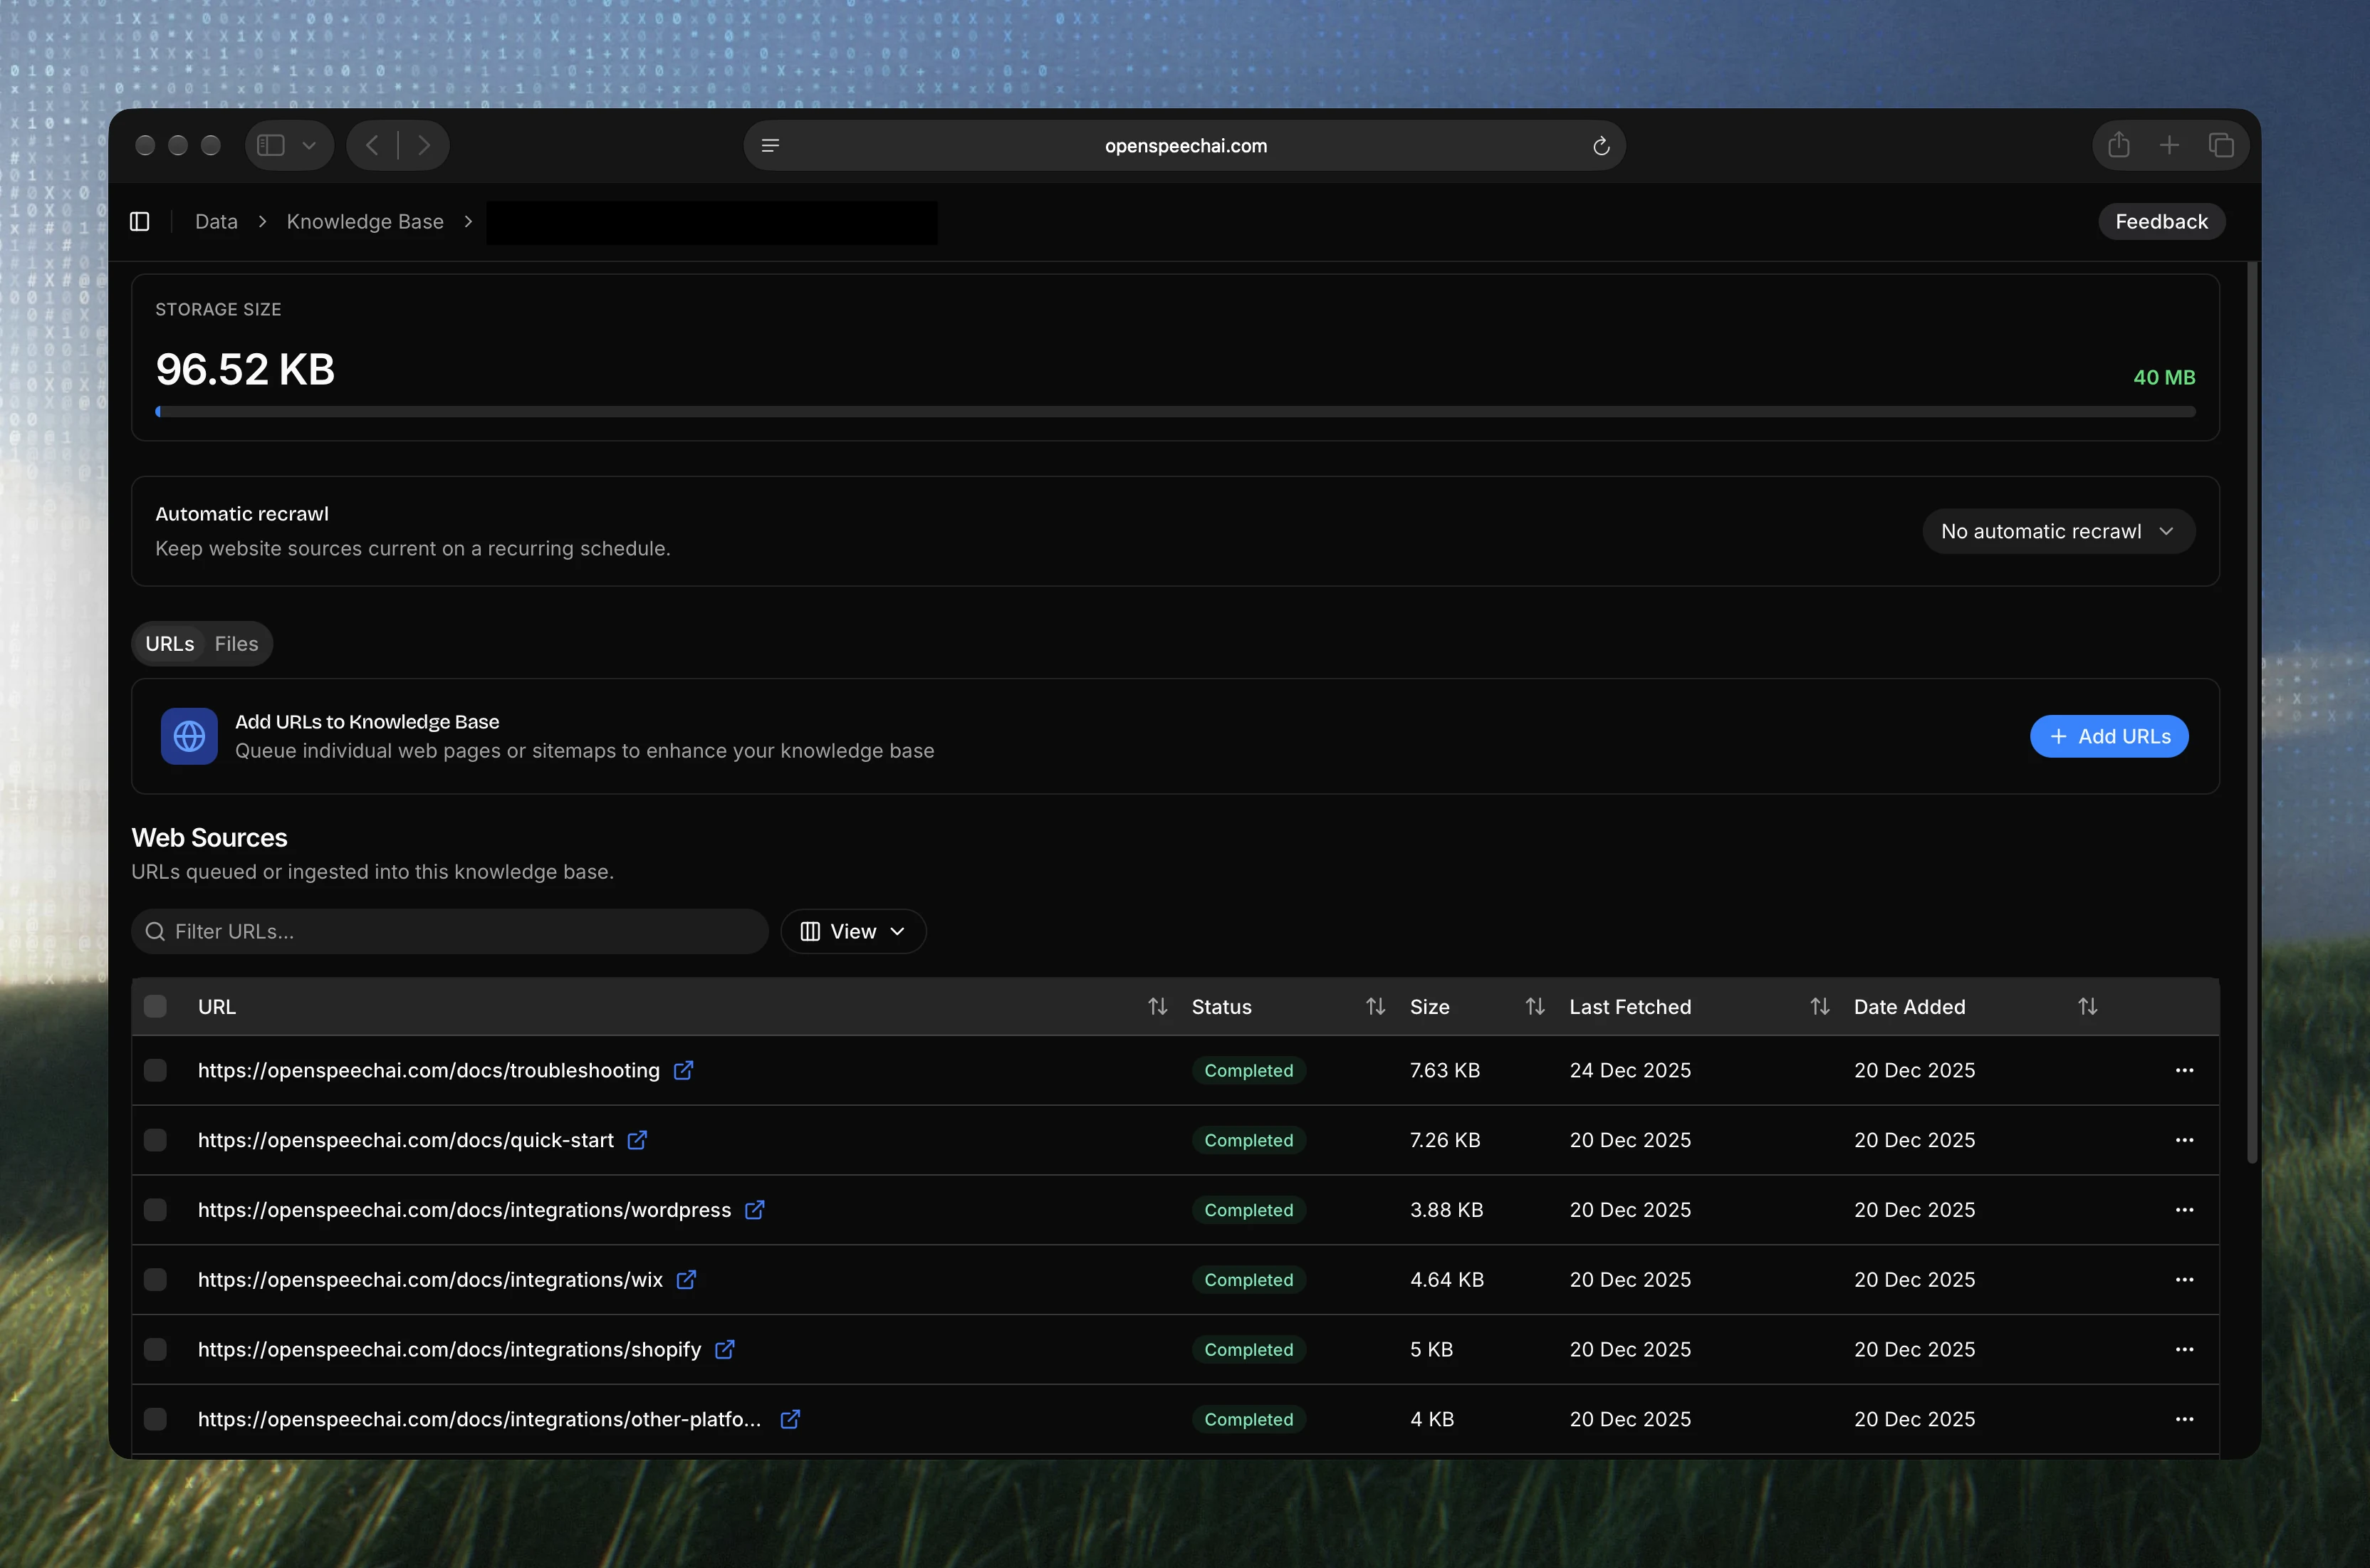Go back in browser history

pos(372,145)
